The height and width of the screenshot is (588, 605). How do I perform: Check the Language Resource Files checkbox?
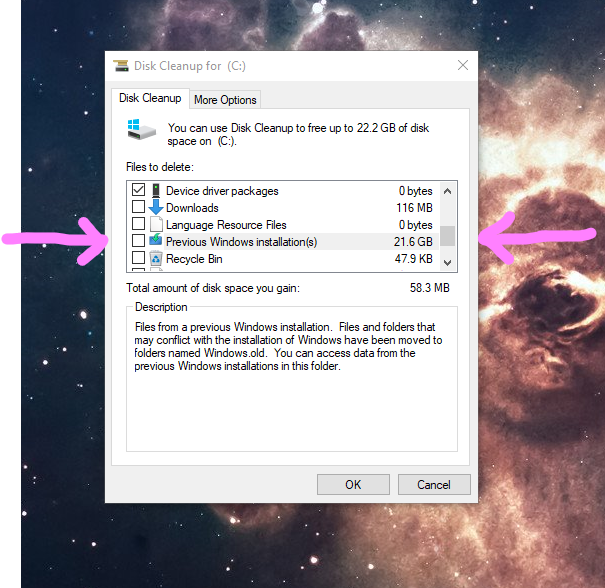pyautogui.click(x=139, y=224)
